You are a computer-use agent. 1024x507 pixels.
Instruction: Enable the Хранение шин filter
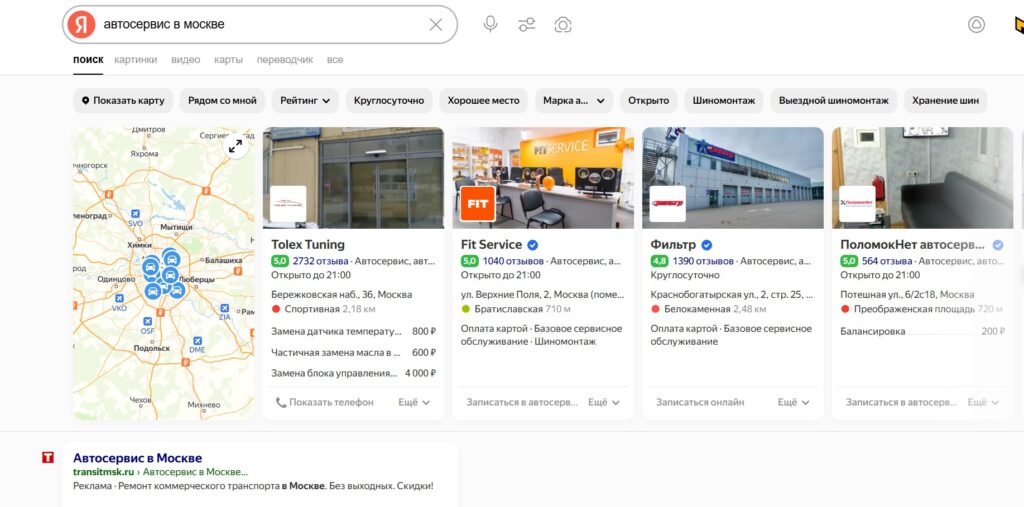946,101
